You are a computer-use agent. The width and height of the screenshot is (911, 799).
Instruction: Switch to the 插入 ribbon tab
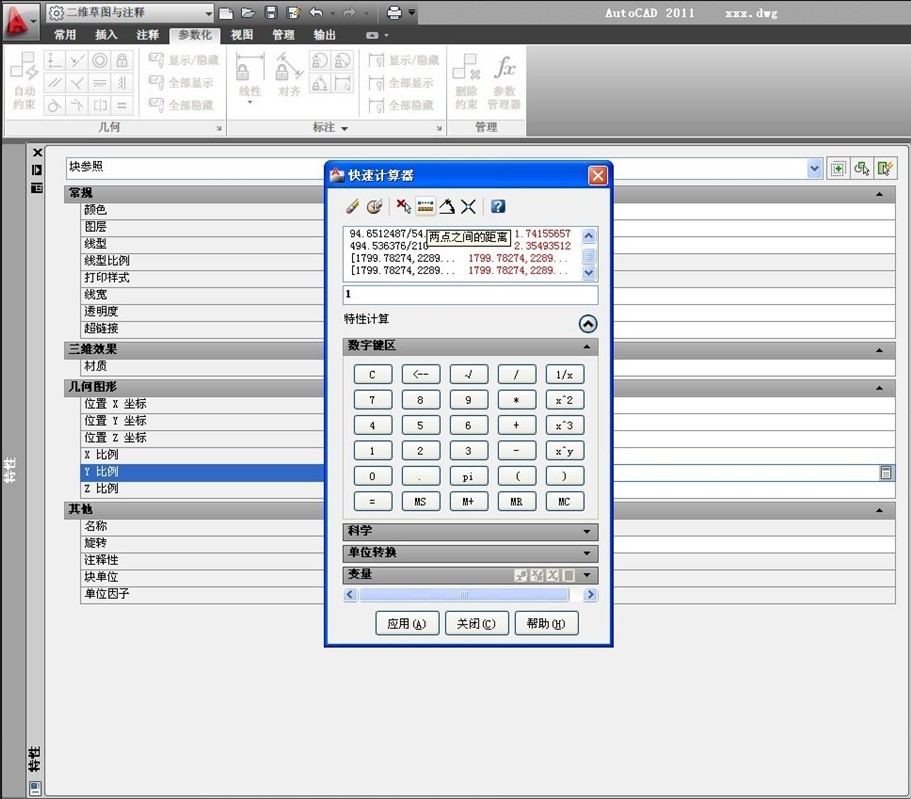pyautogui.click(x=106, y=35)
